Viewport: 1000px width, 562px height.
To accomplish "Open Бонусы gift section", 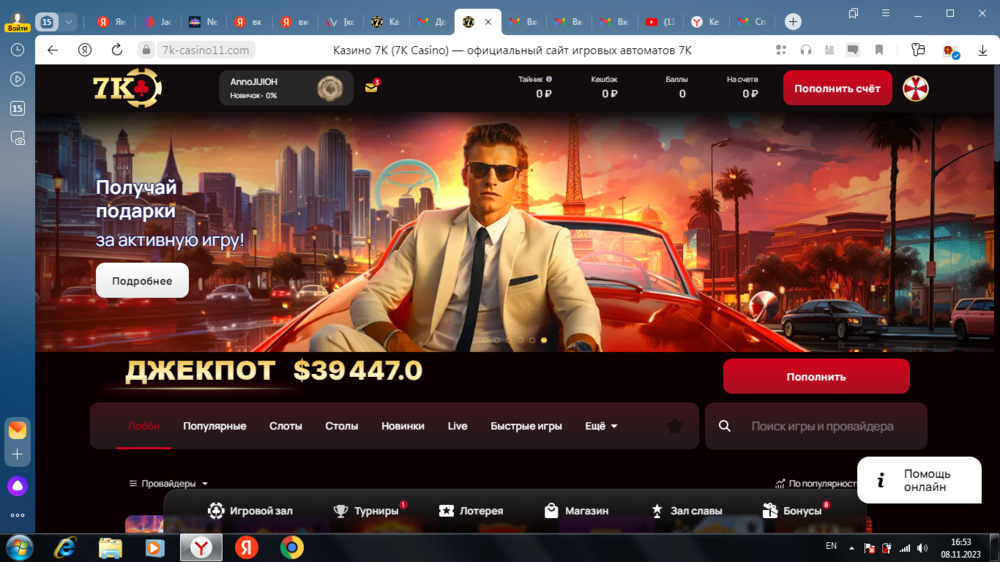I will click(x=792, y=511).
